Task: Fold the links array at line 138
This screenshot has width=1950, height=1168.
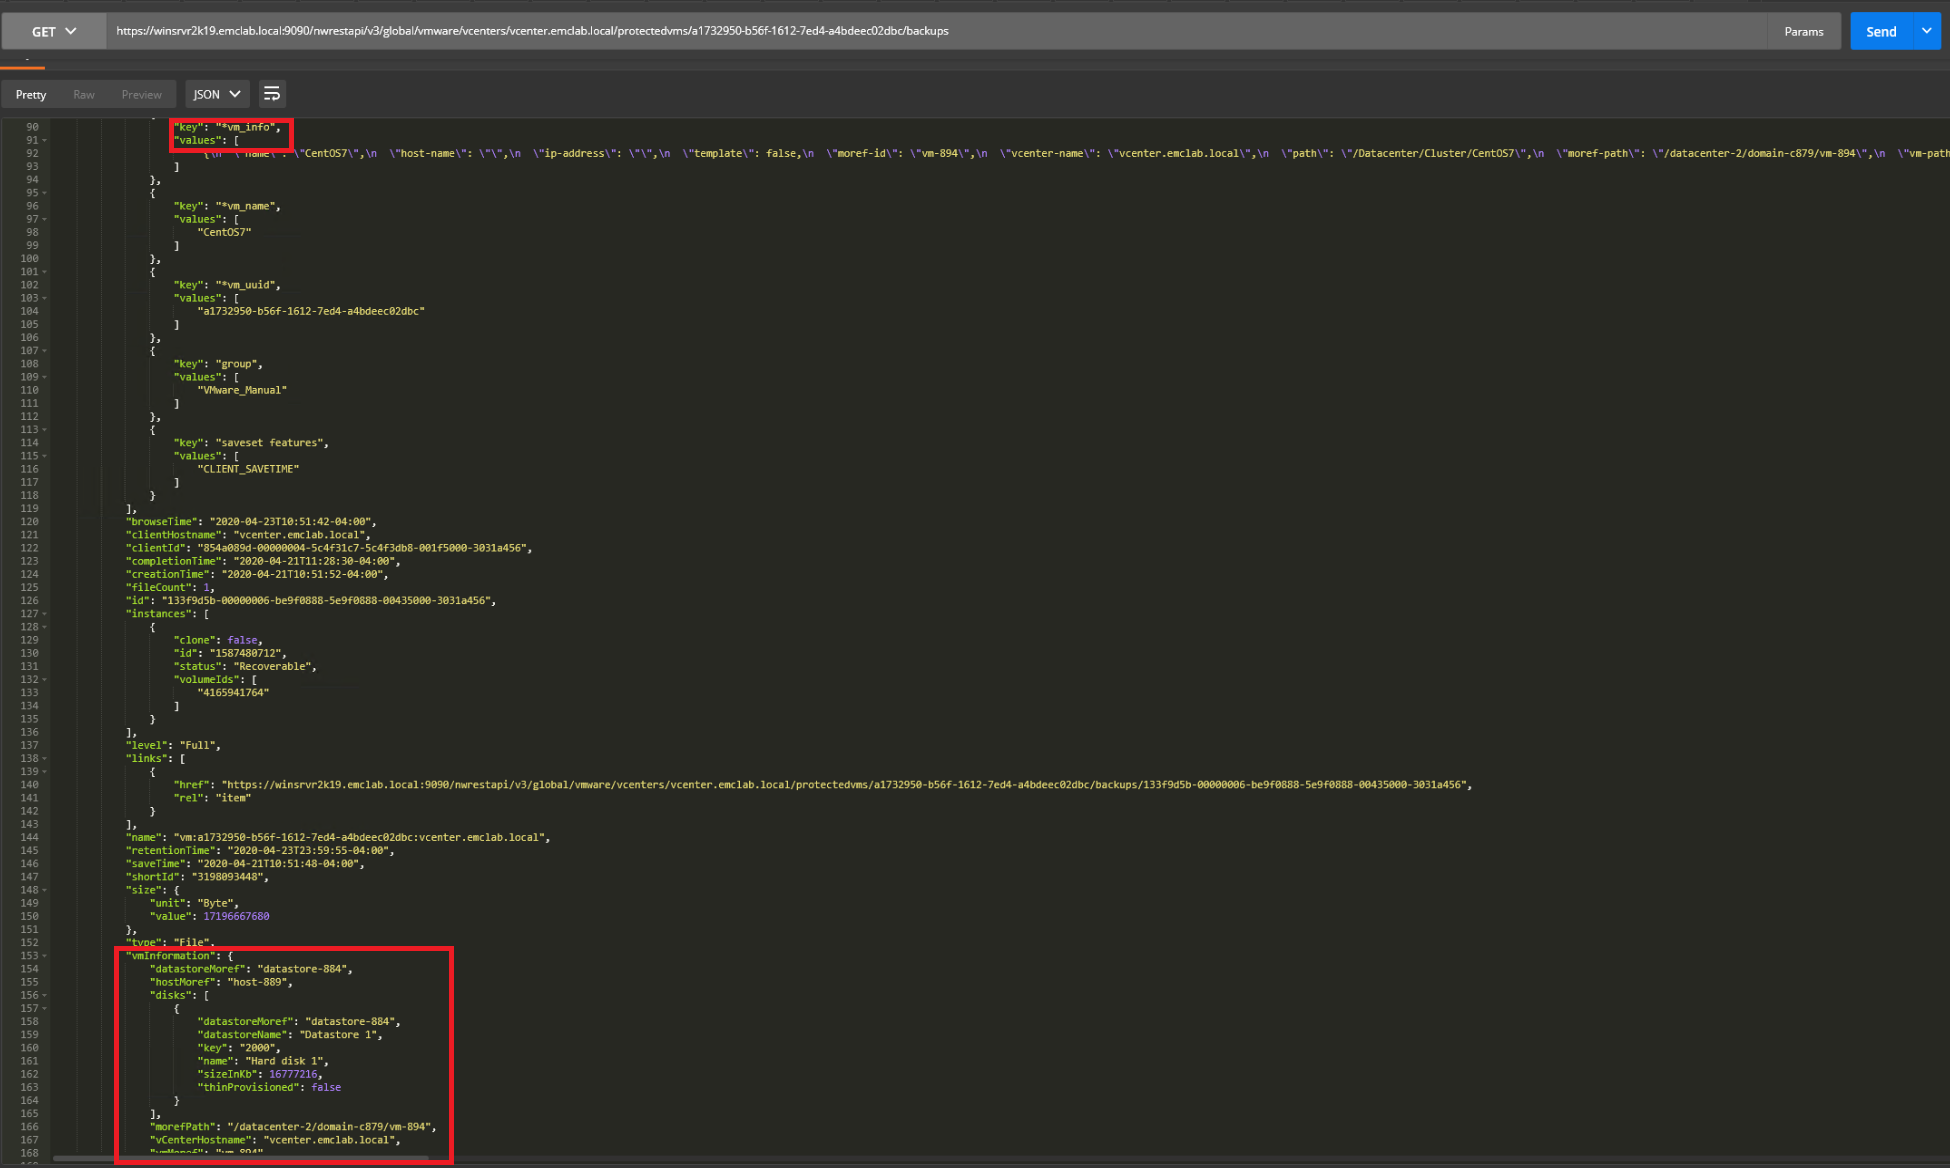Action: pyautogui.click(x=45, y=759)
